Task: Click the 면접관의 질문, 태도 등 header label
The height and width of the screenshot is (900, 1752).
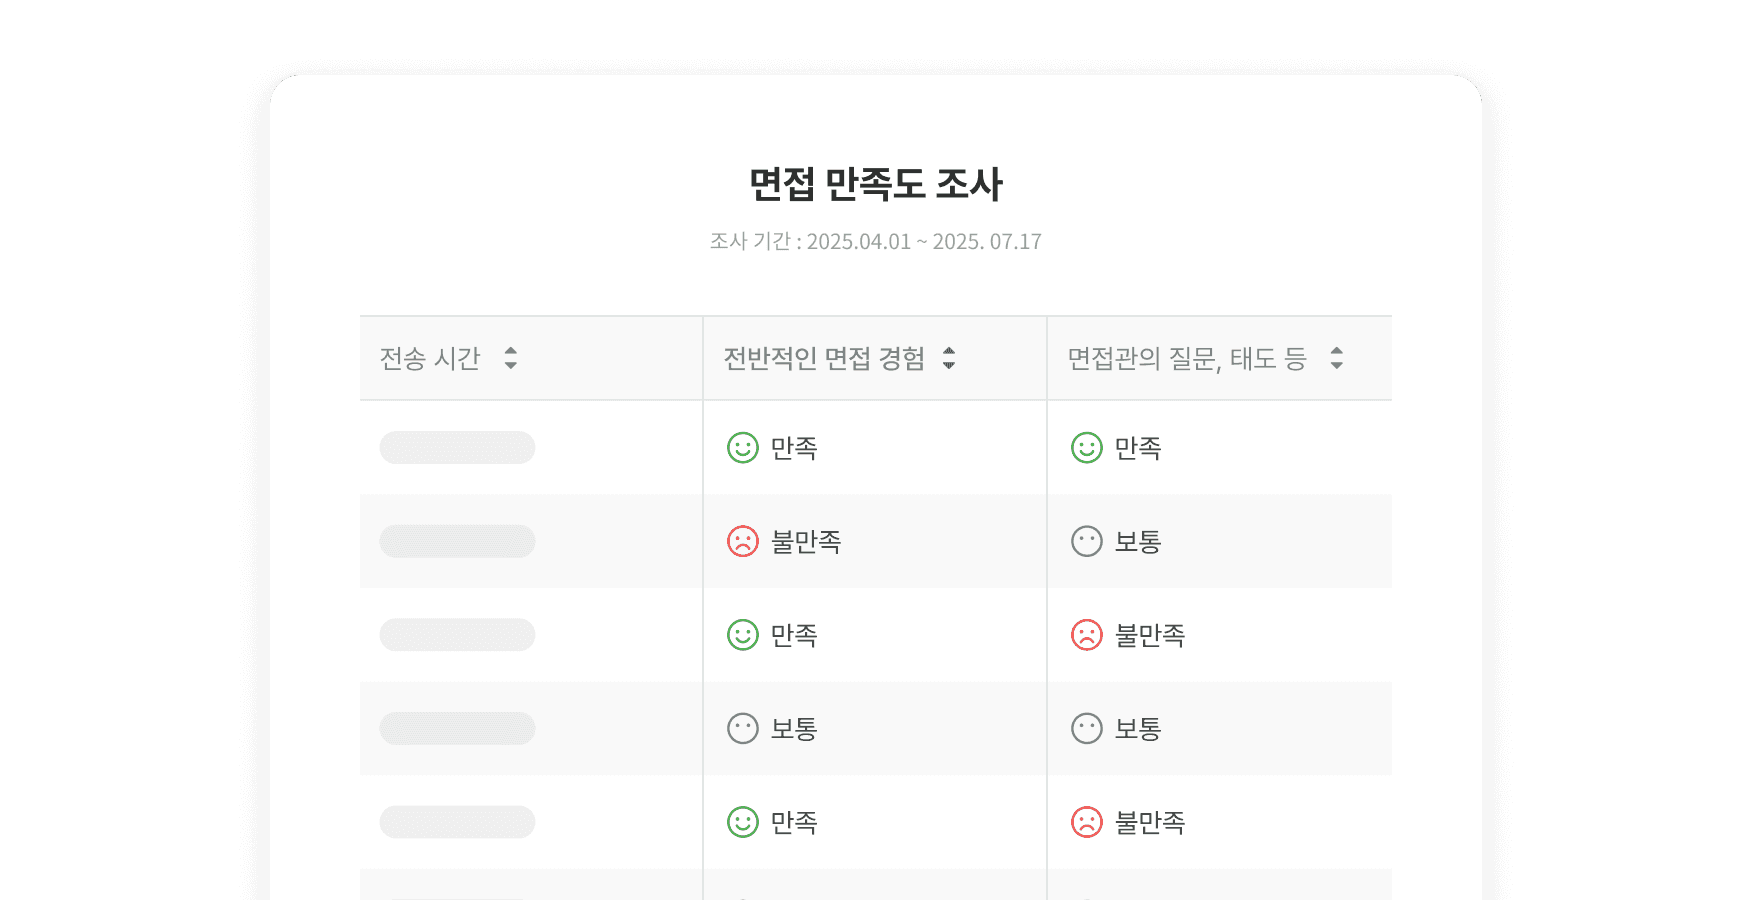Action: (1187, 358)
